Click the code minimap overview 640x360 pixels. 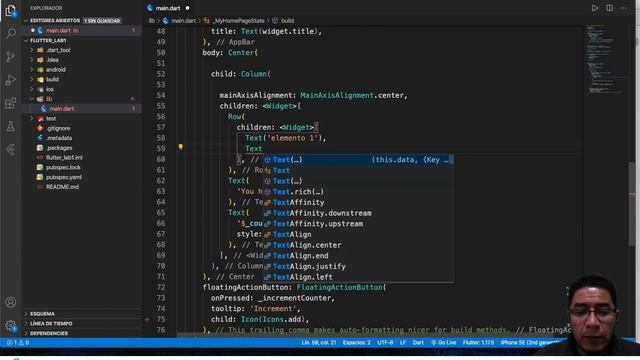pos(605,59)
